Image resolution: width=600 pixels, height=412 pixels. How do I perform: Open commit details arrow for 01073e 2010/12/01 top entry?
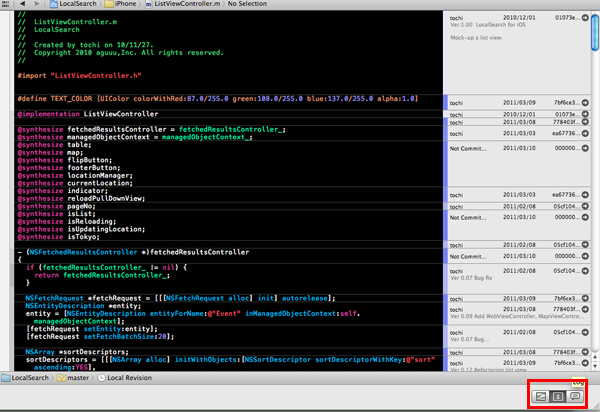[585, 18]
